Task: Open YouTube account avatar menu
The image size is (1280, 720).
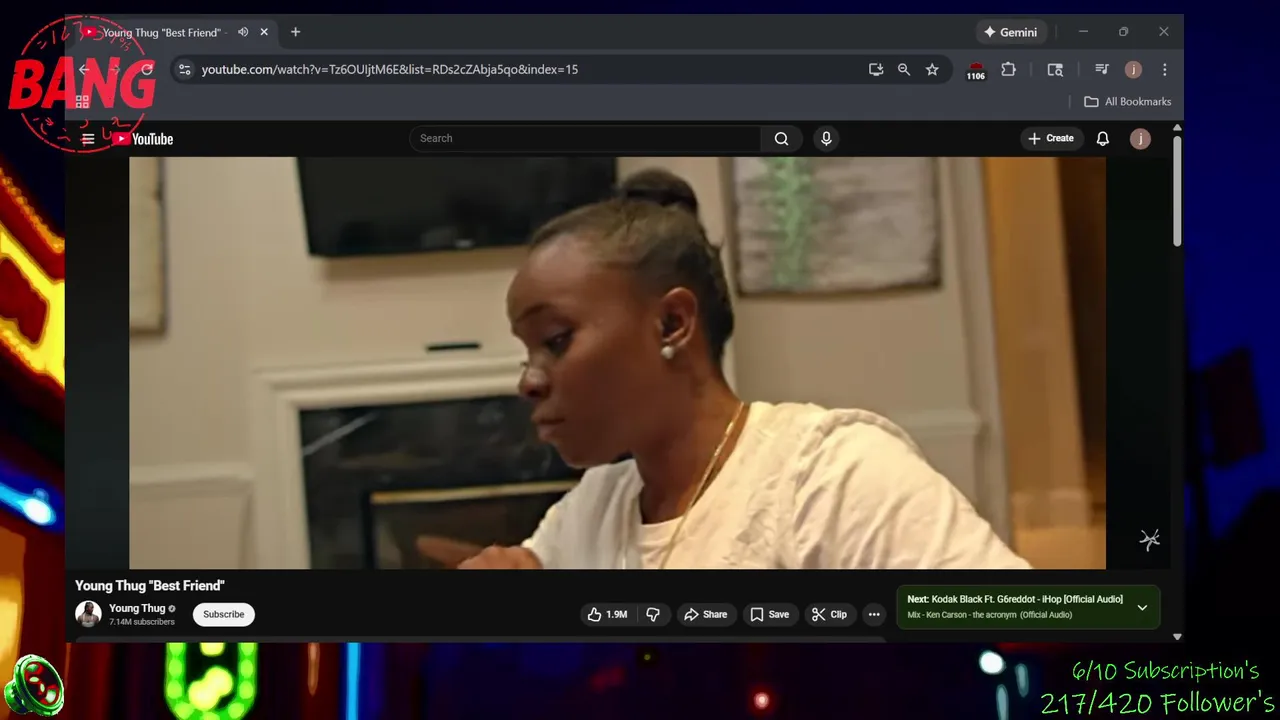Action: 1140,139
